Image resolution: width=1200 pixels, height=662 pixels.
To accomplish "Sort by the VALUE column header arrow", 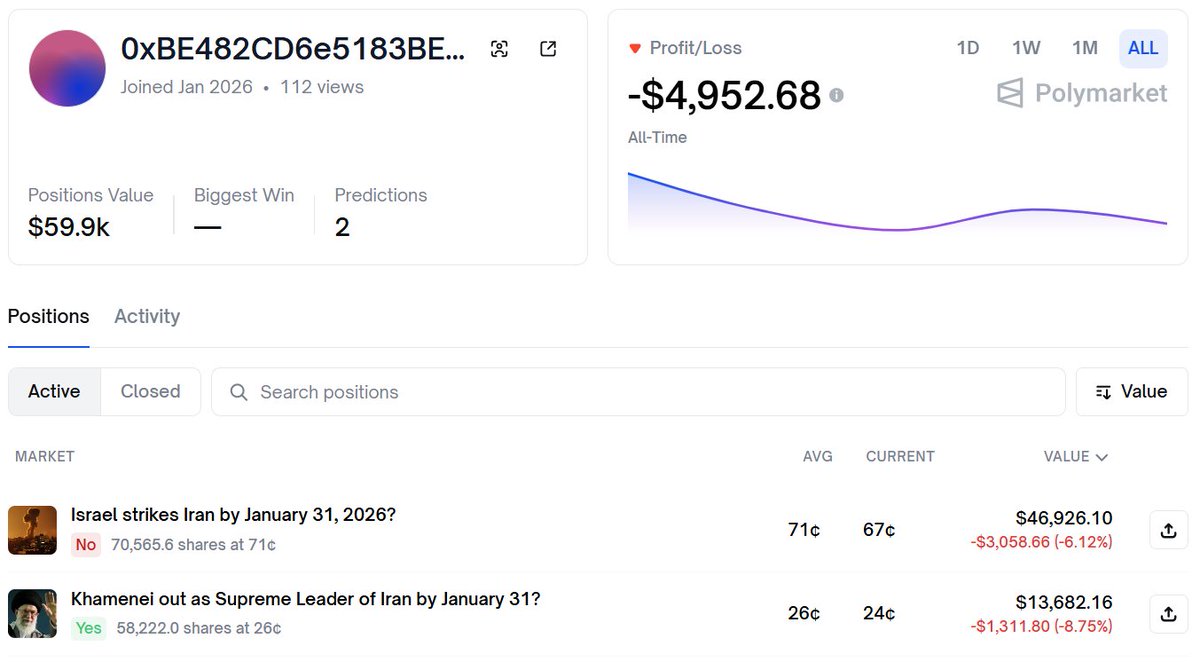I will point(1101,457).
